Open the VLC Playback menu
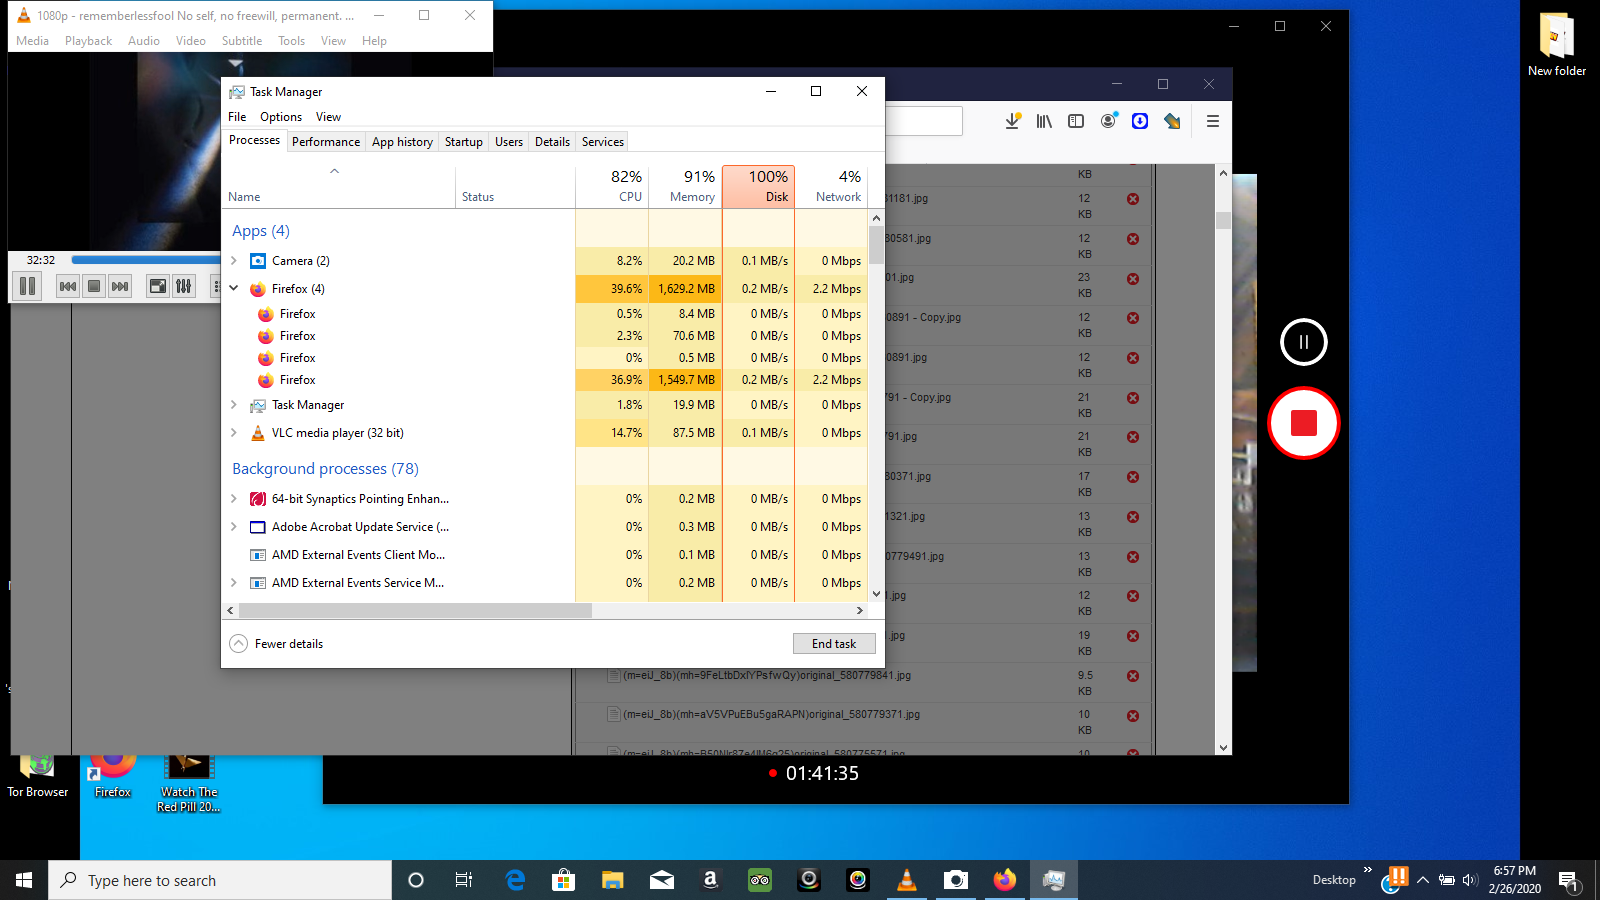 88,41
